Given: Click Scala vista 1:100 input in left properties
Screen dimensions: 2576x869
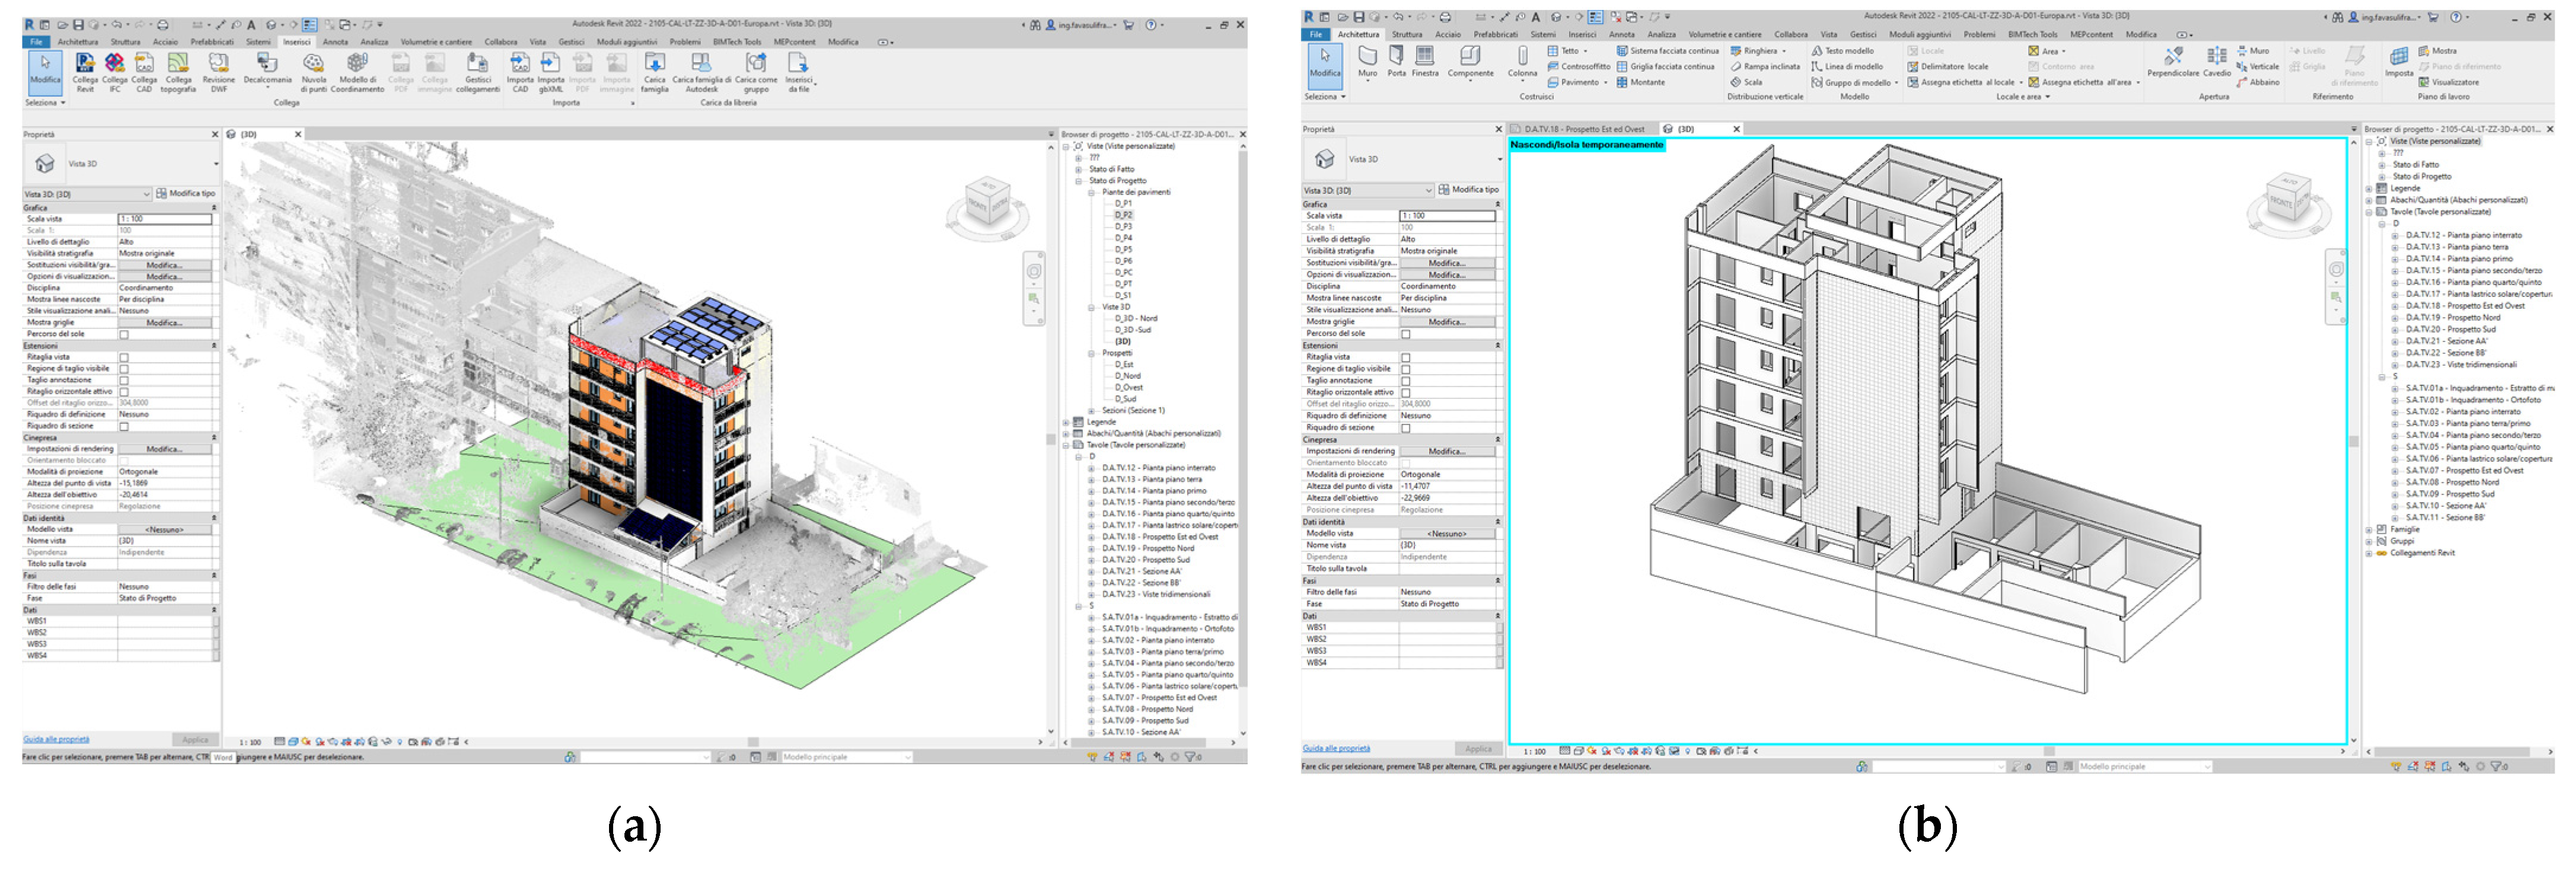Looking at the screenshot, I should [x=165, y=219].
